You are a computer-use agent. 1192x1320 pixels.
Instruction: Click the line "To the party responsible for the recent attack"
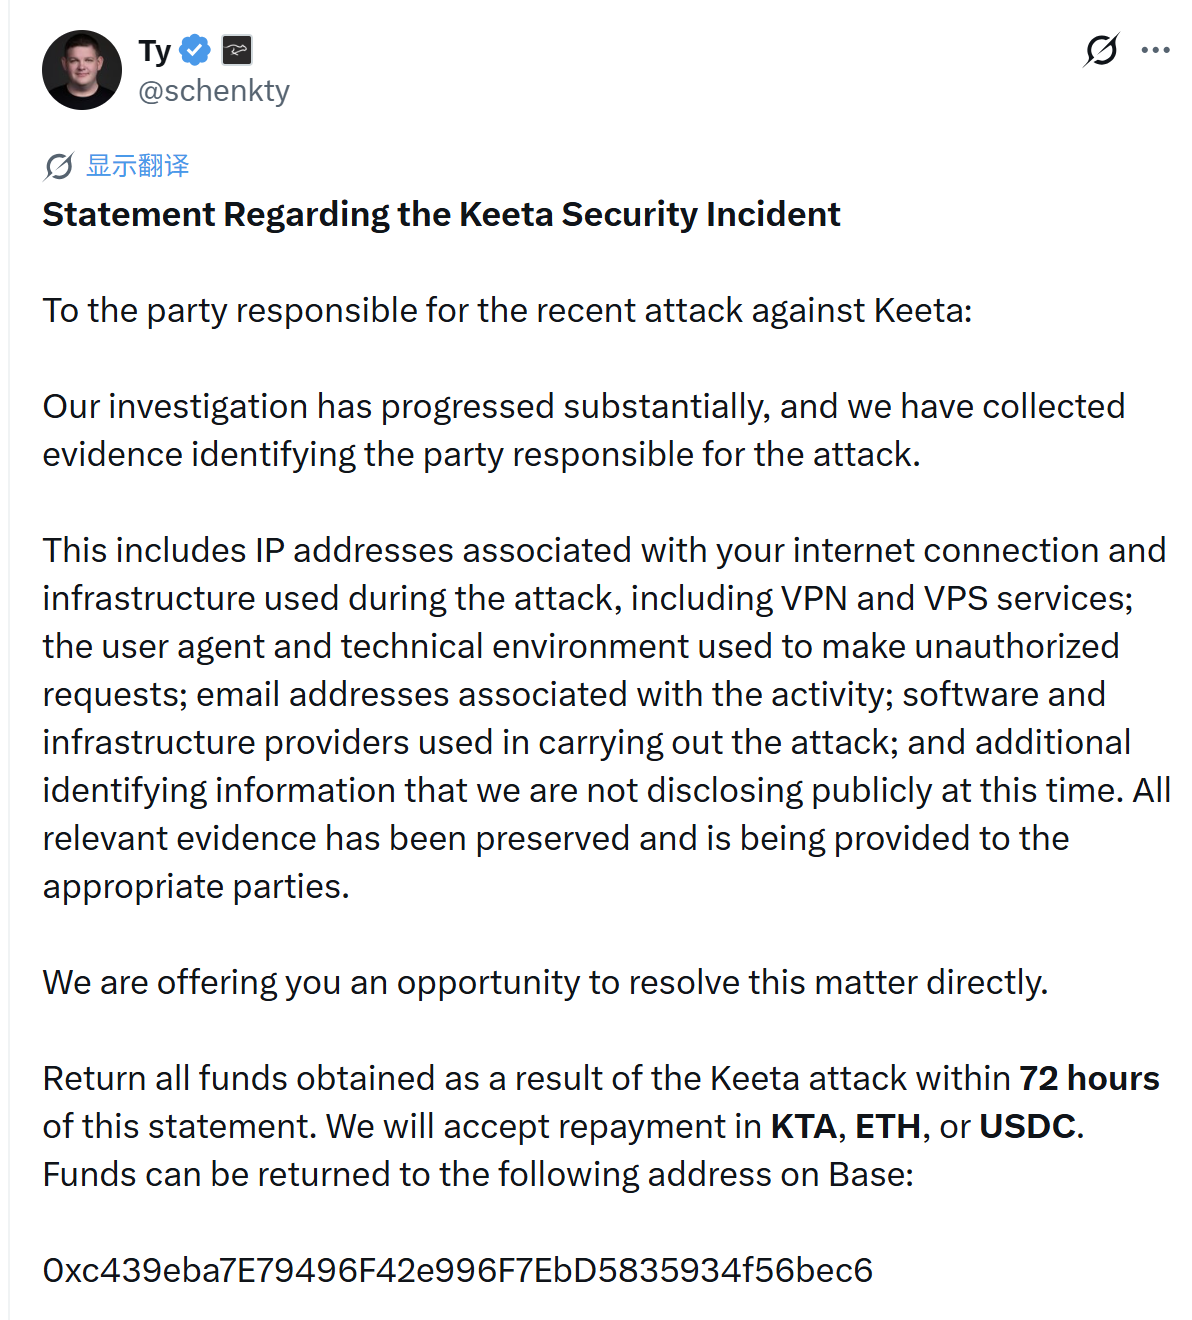pos(507,311)
